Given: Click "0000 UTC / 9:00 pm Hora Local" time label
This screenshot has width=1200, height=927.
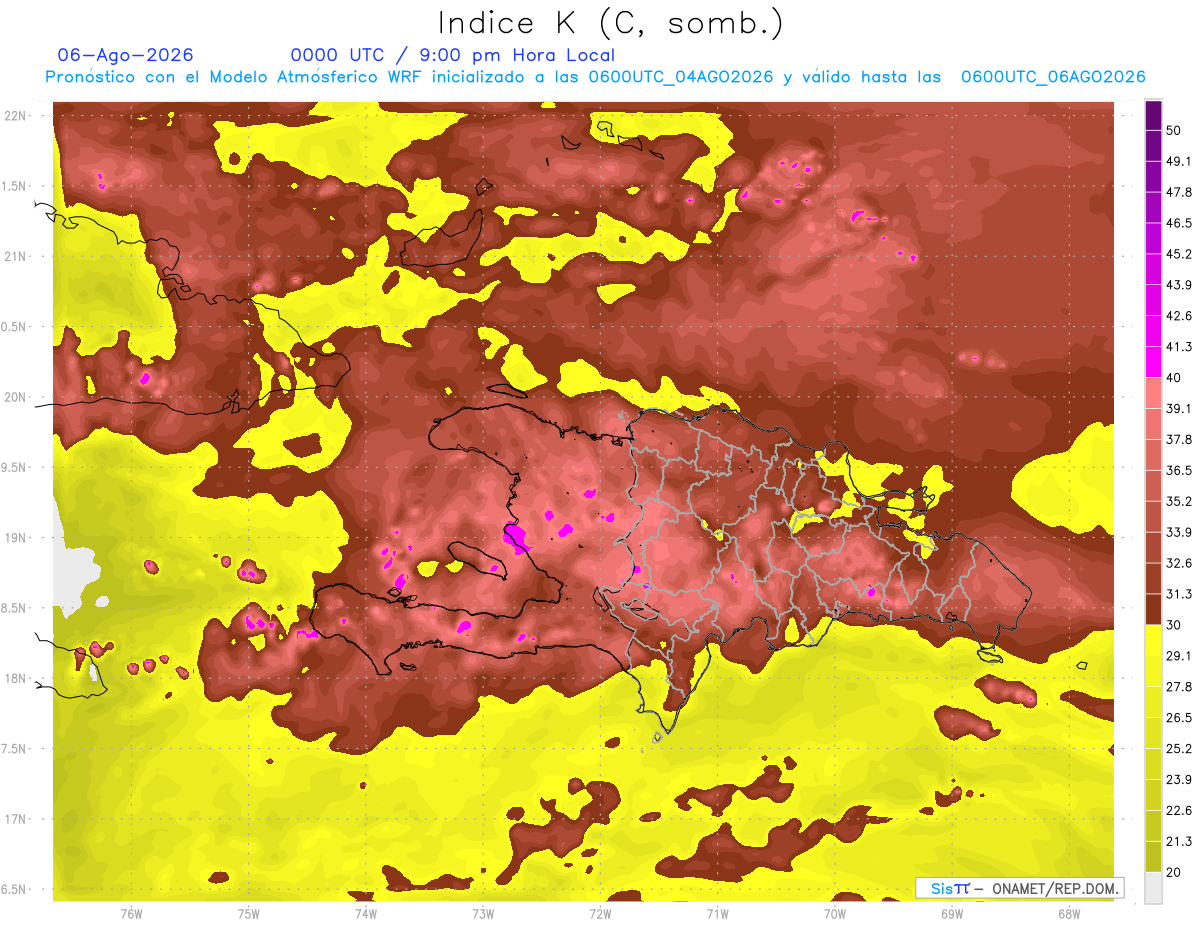Looking at the screenshot, I should click(452, 55).
